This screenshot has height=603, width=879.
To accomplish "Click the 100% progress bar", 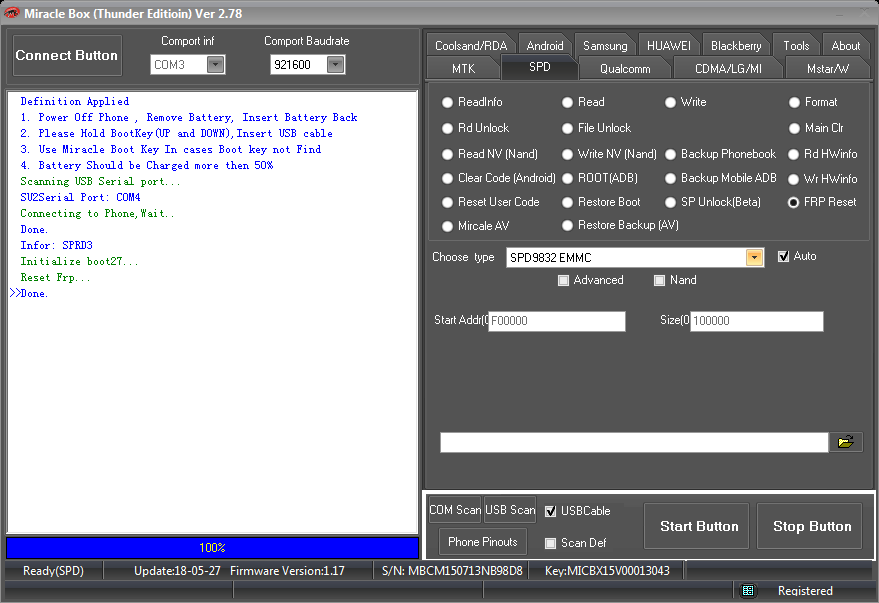I will point(212,548).
